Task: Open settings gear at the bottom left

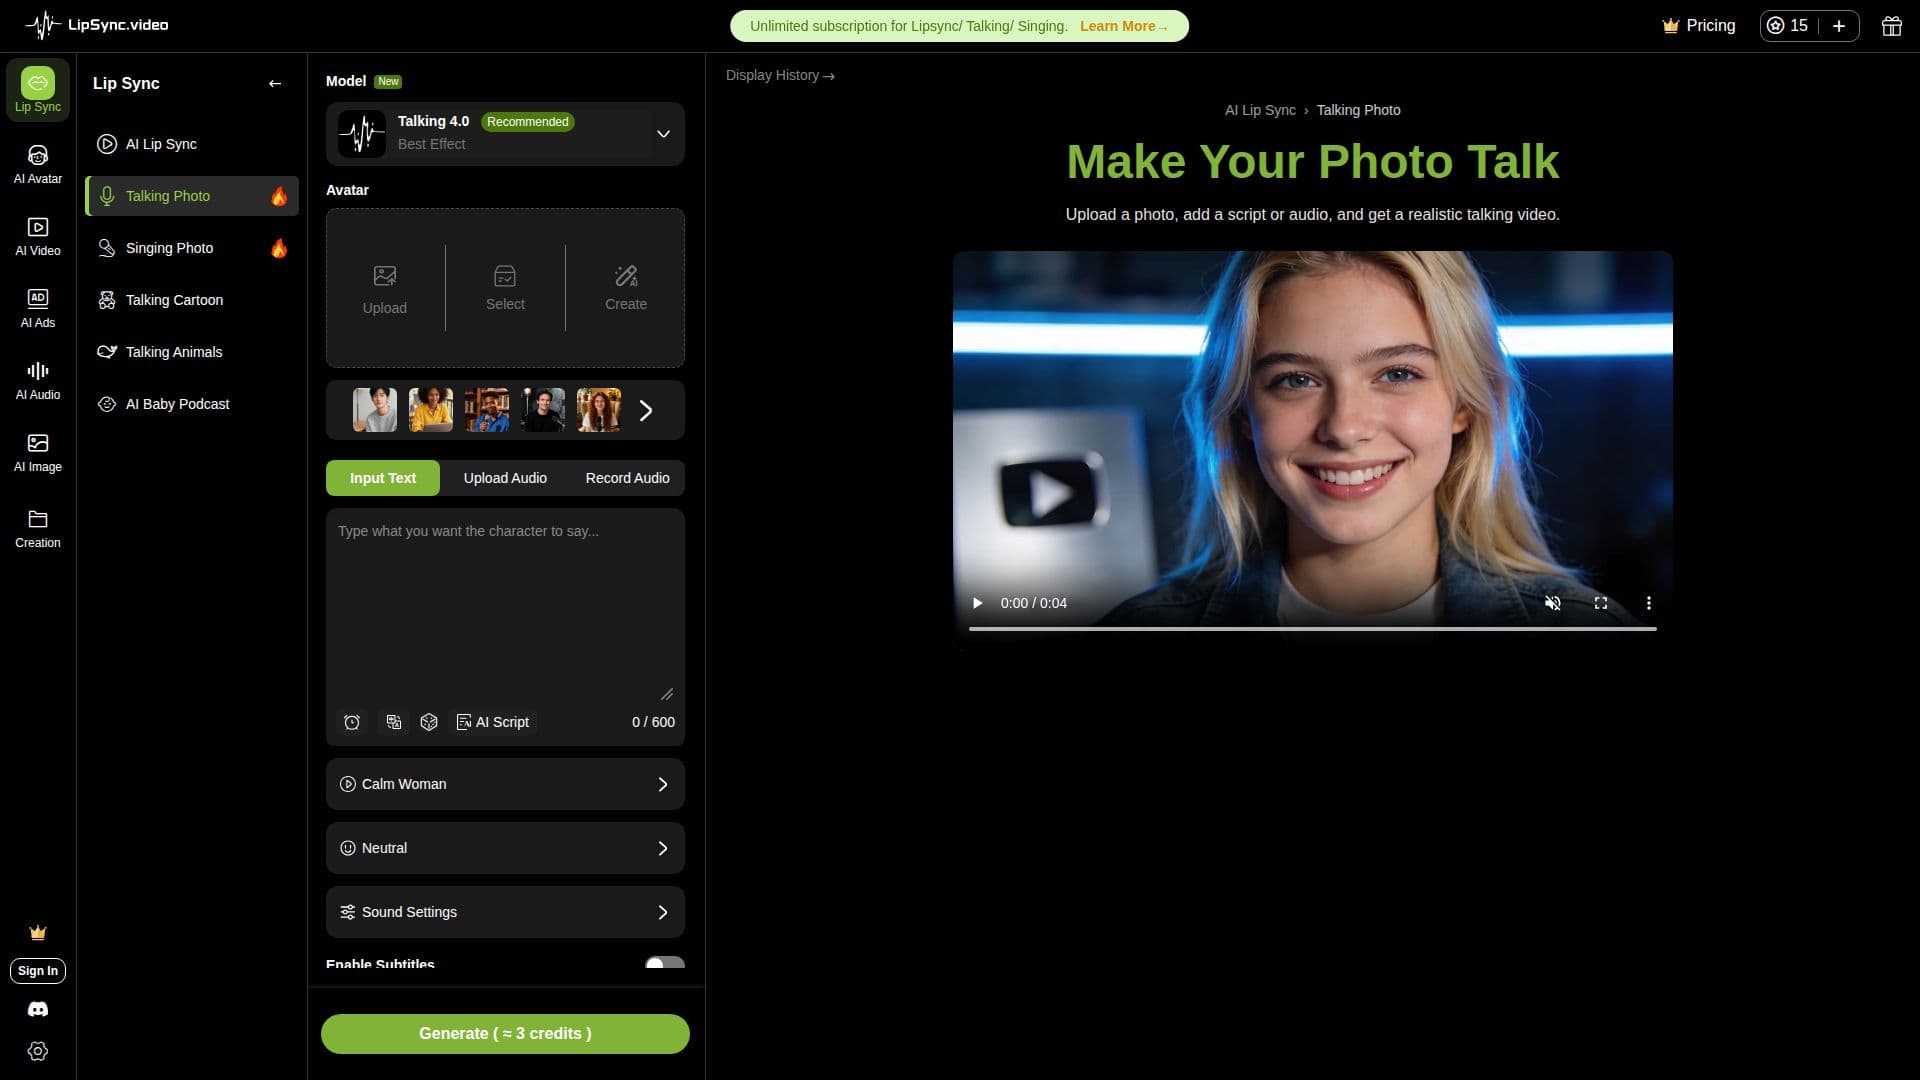Action: (x=38, y=1051)
